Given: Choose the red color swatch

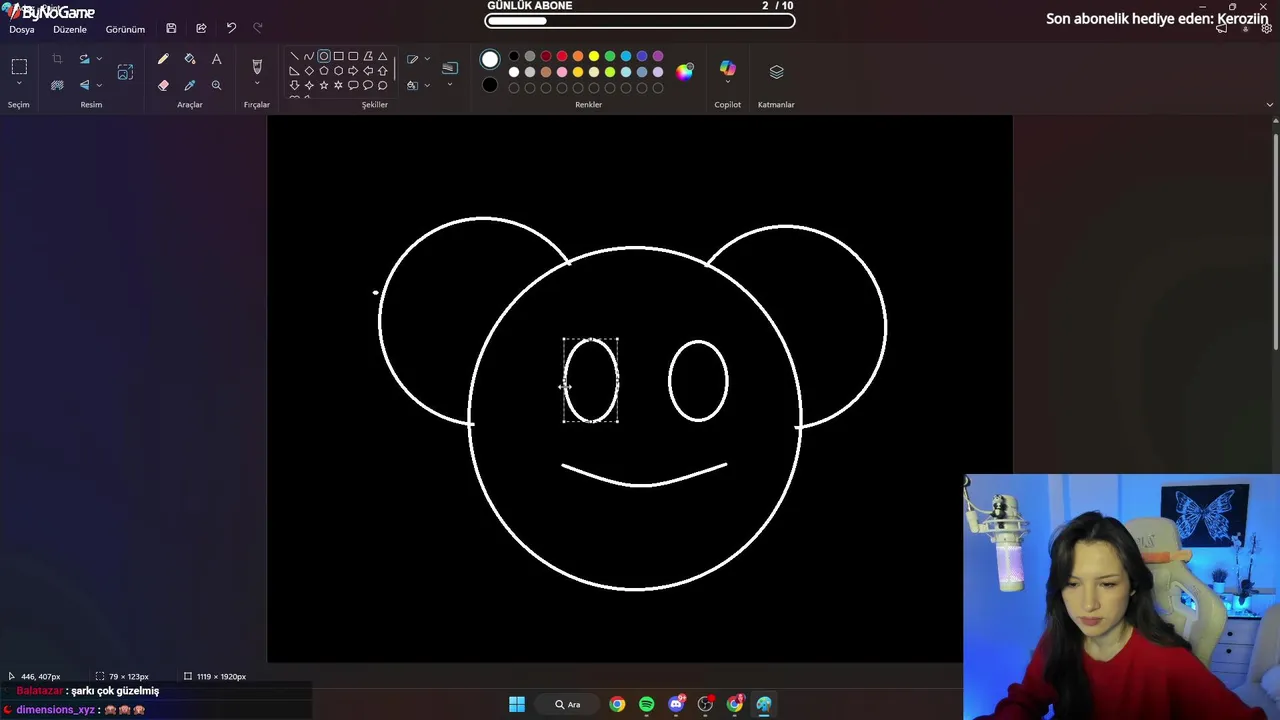Looking at the screenshot, I should (562, 56).
